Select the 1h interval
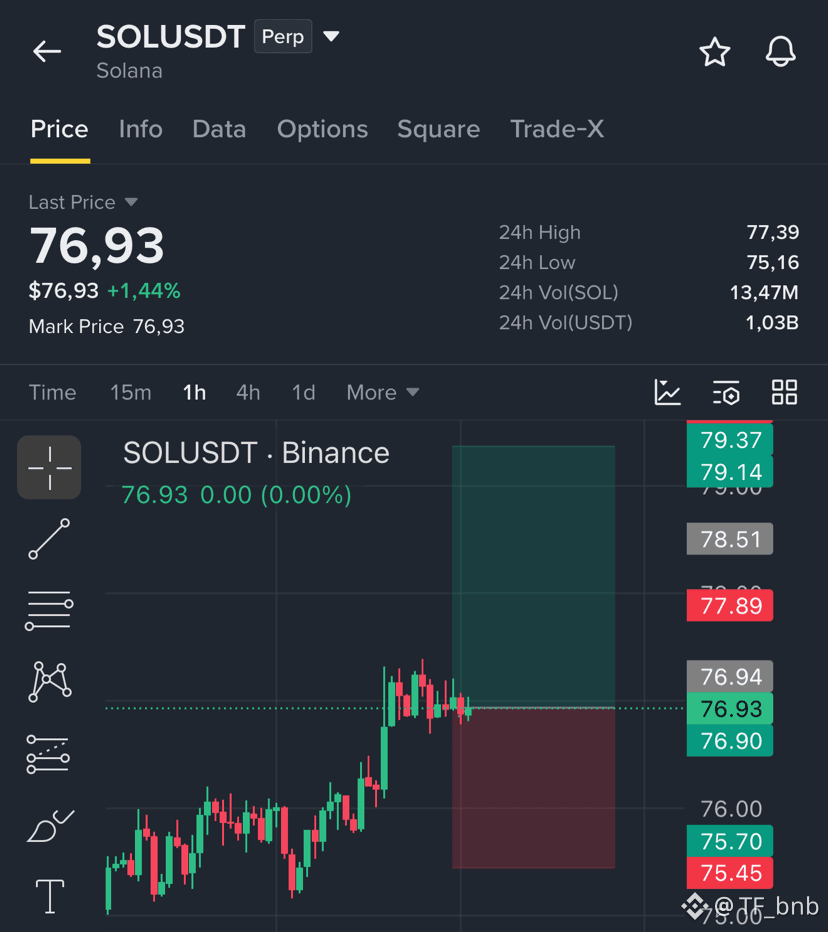This screenshot has height=932, width=828. pyautogui.click(x=194, y=392)
